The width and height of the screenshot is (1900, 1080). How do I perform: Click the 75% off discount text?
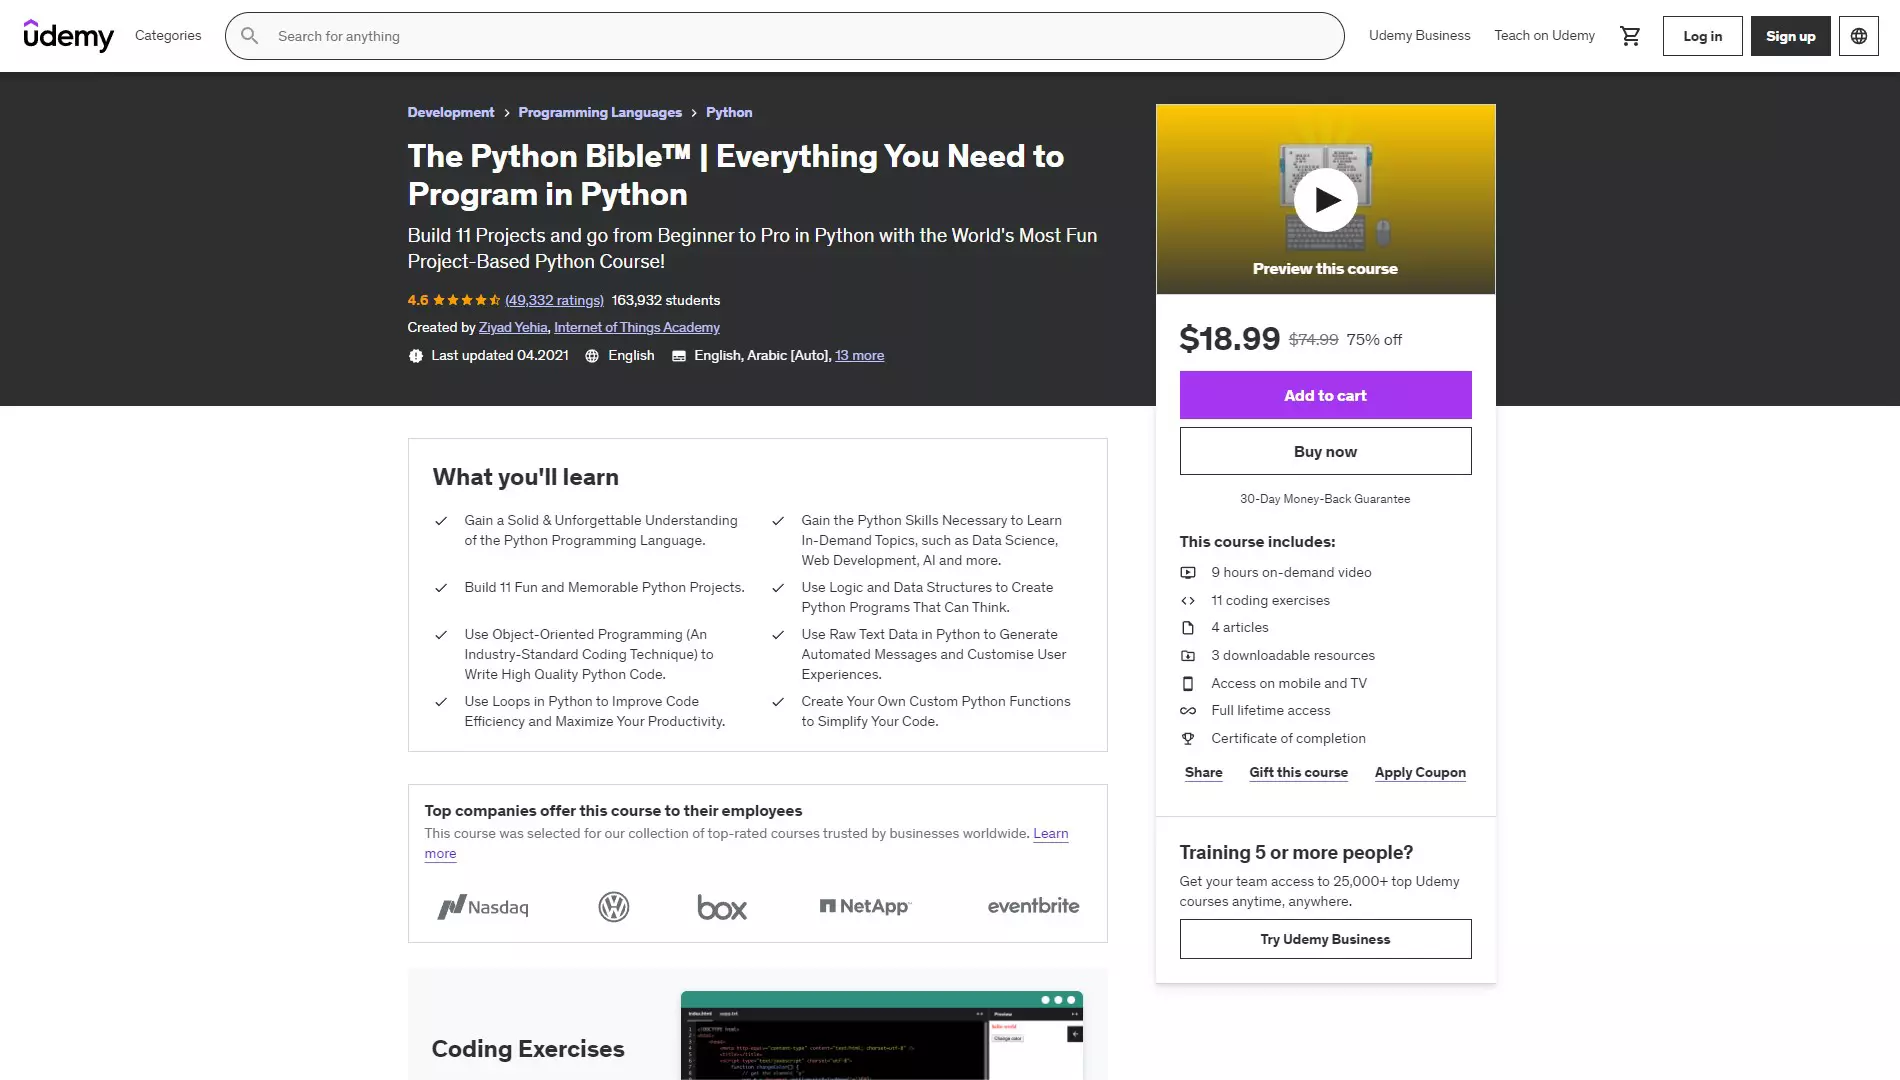click(x=1374, y=340)
